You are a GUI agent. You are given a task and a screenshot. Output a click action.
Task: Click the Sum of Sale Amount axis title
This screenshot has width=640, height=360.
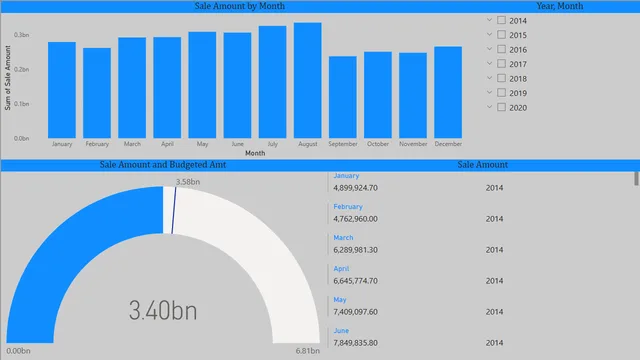[7, 78]
